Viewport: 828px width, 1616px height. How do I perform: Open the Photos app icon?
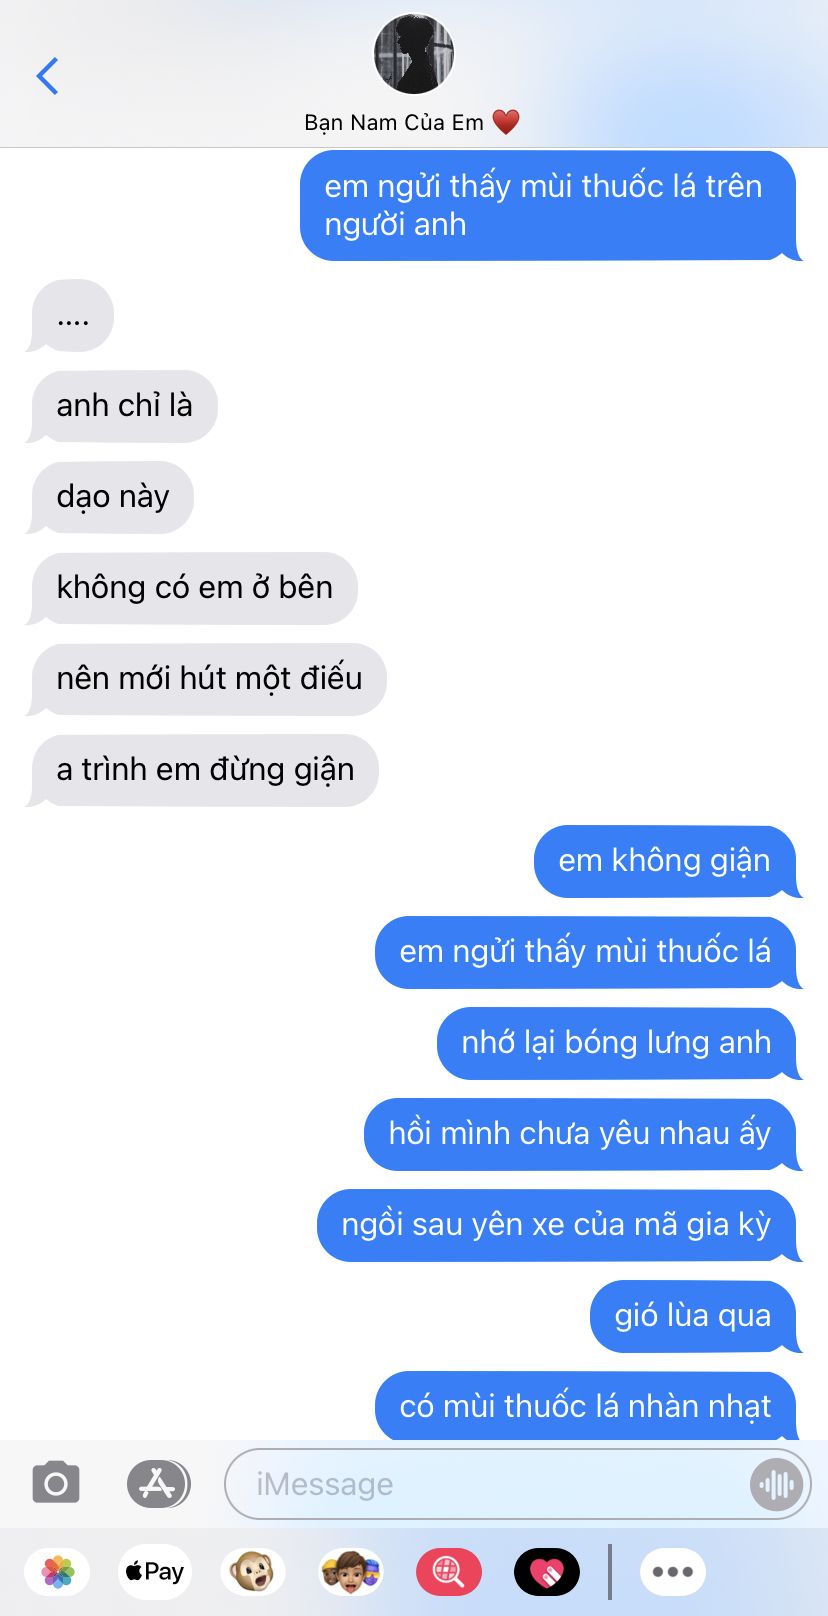coord(57,1572)
